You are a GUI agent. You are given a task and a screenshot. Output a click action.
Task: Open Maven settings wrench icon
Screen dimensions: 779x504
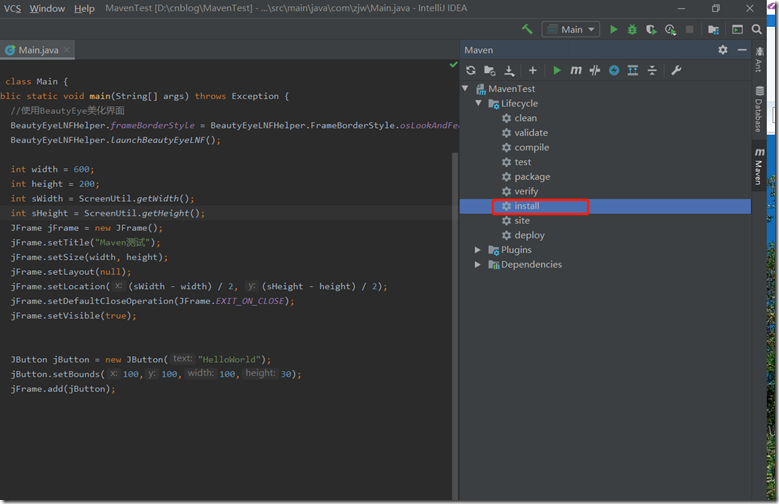676,70
